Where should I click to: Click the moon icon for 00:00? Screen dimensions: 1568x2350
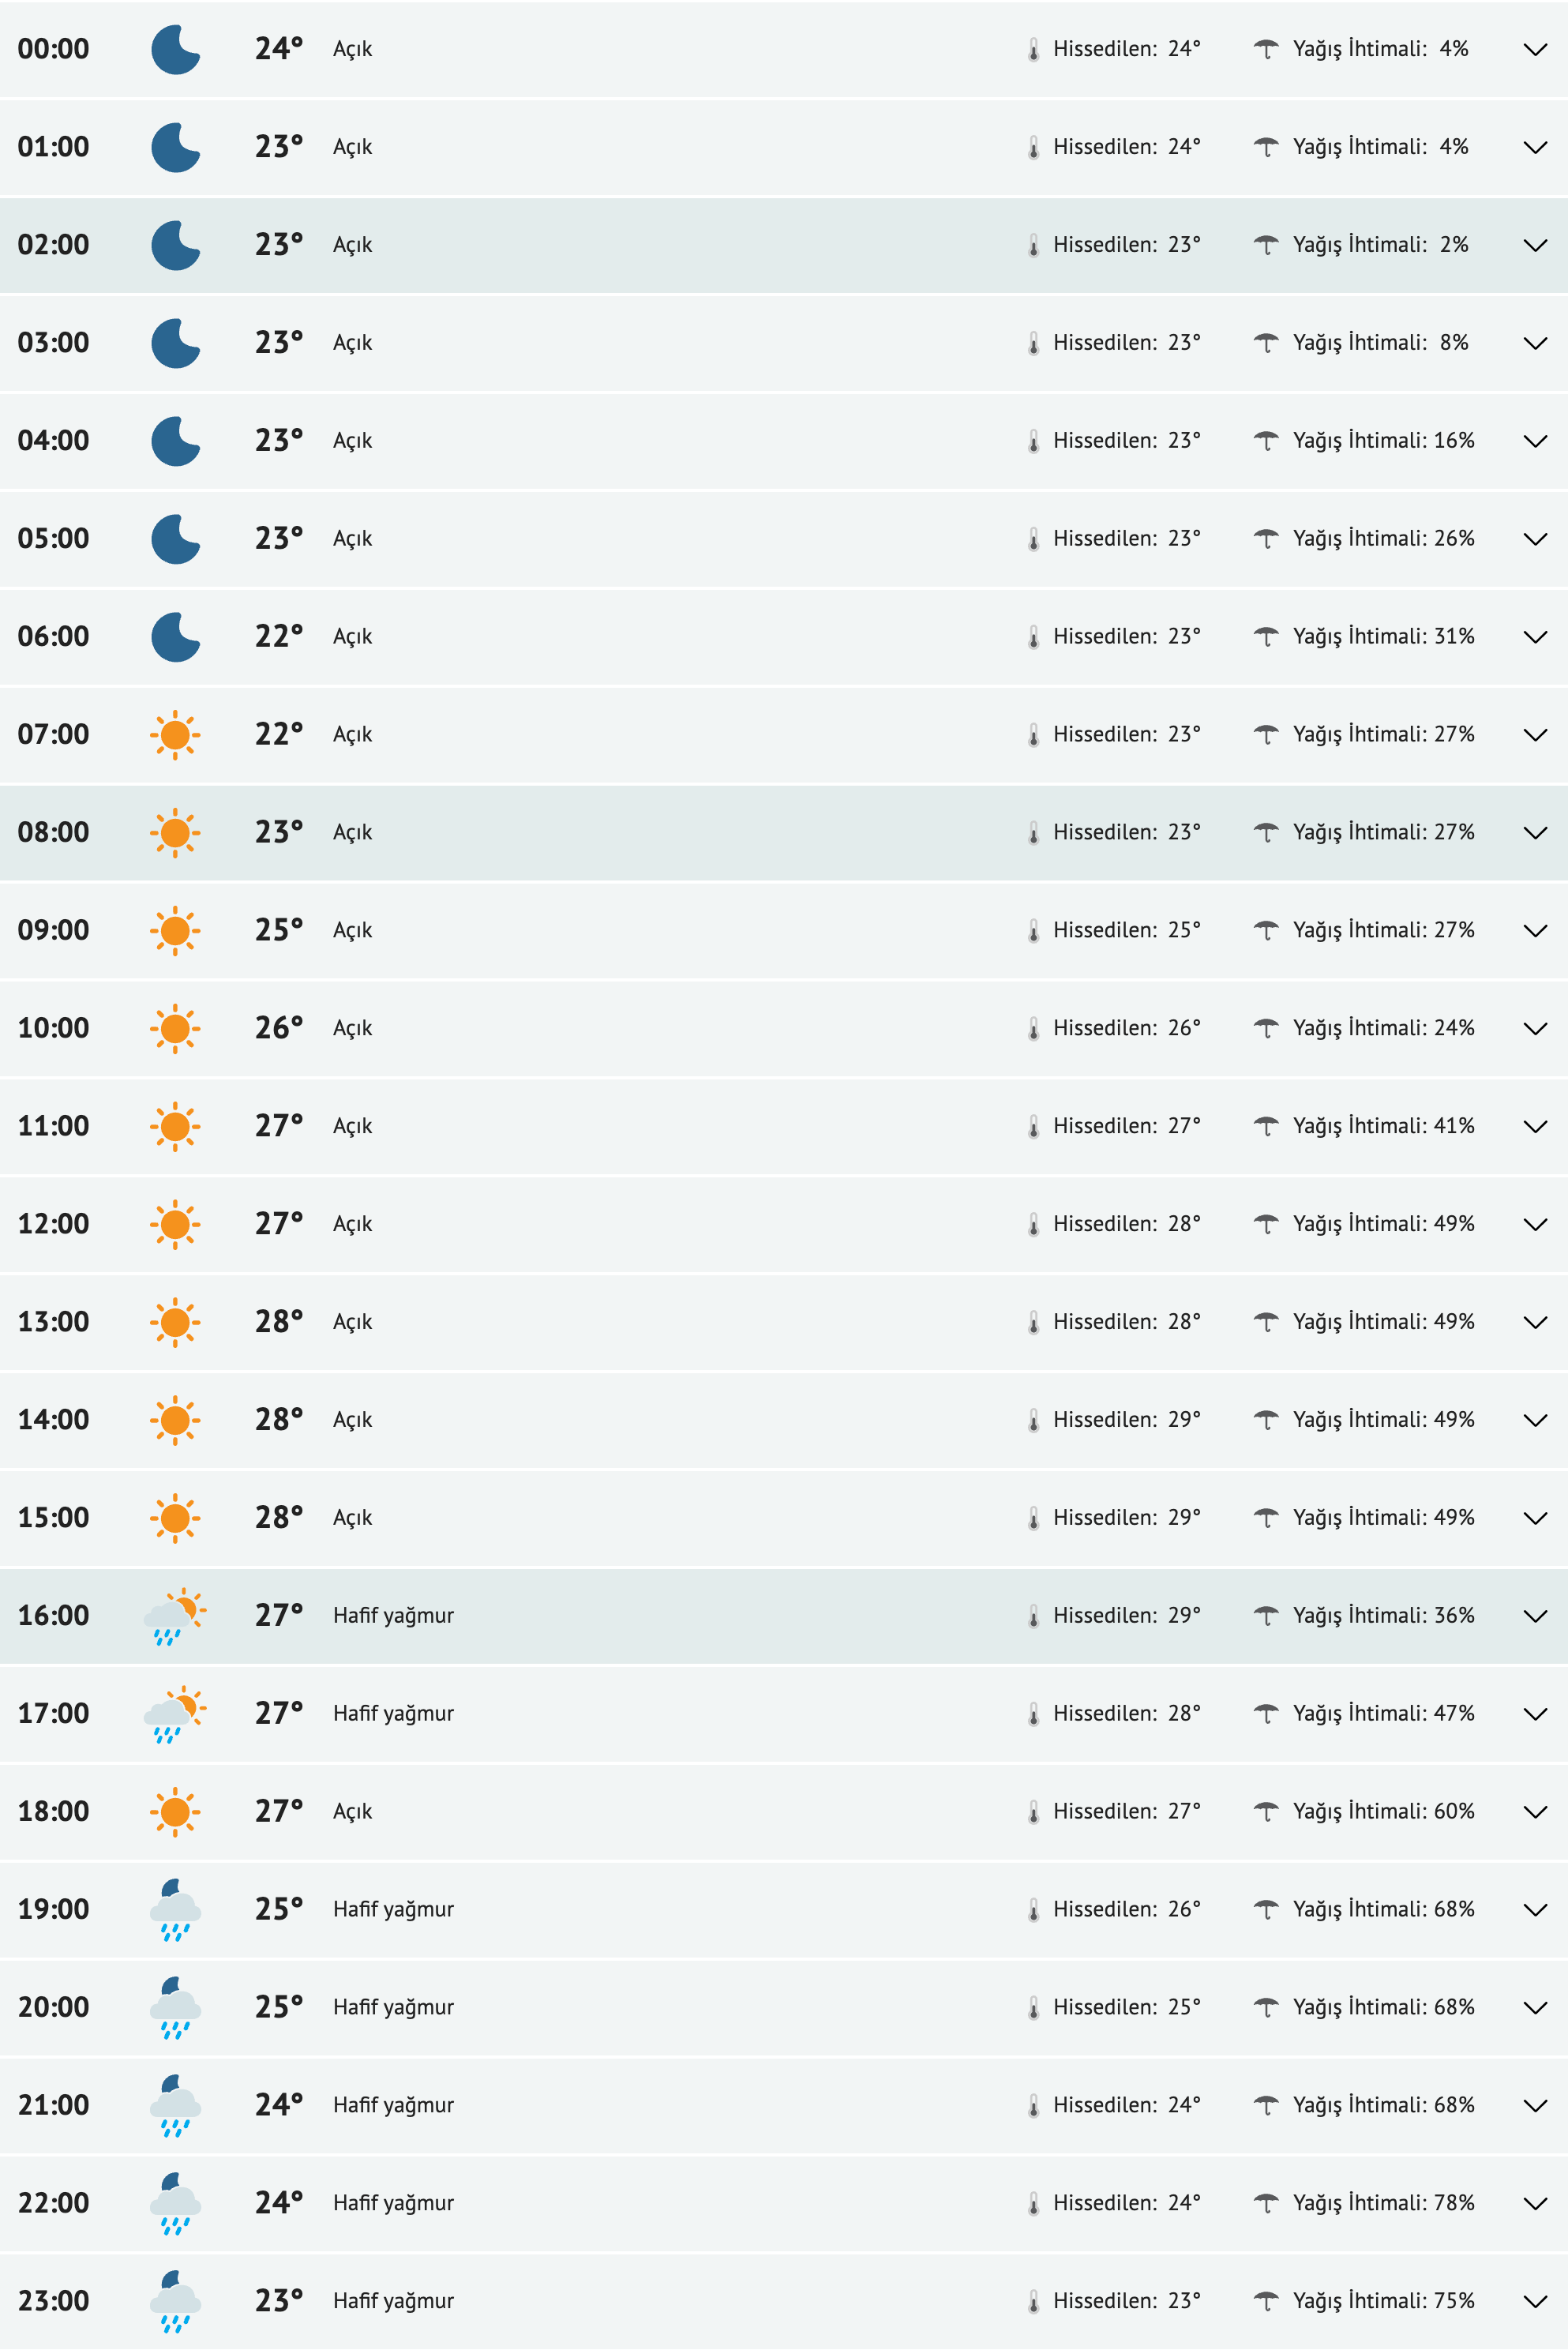(x=175, y=50)
